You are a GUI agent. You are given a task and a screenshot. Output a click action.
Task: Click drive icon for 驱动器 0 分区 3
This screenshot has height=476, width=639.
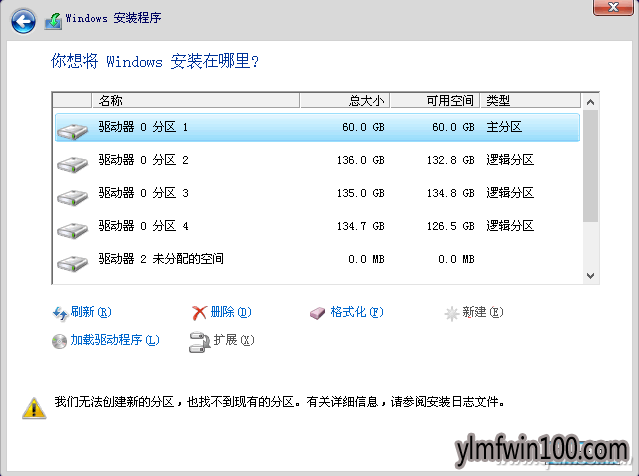(73, 197)
